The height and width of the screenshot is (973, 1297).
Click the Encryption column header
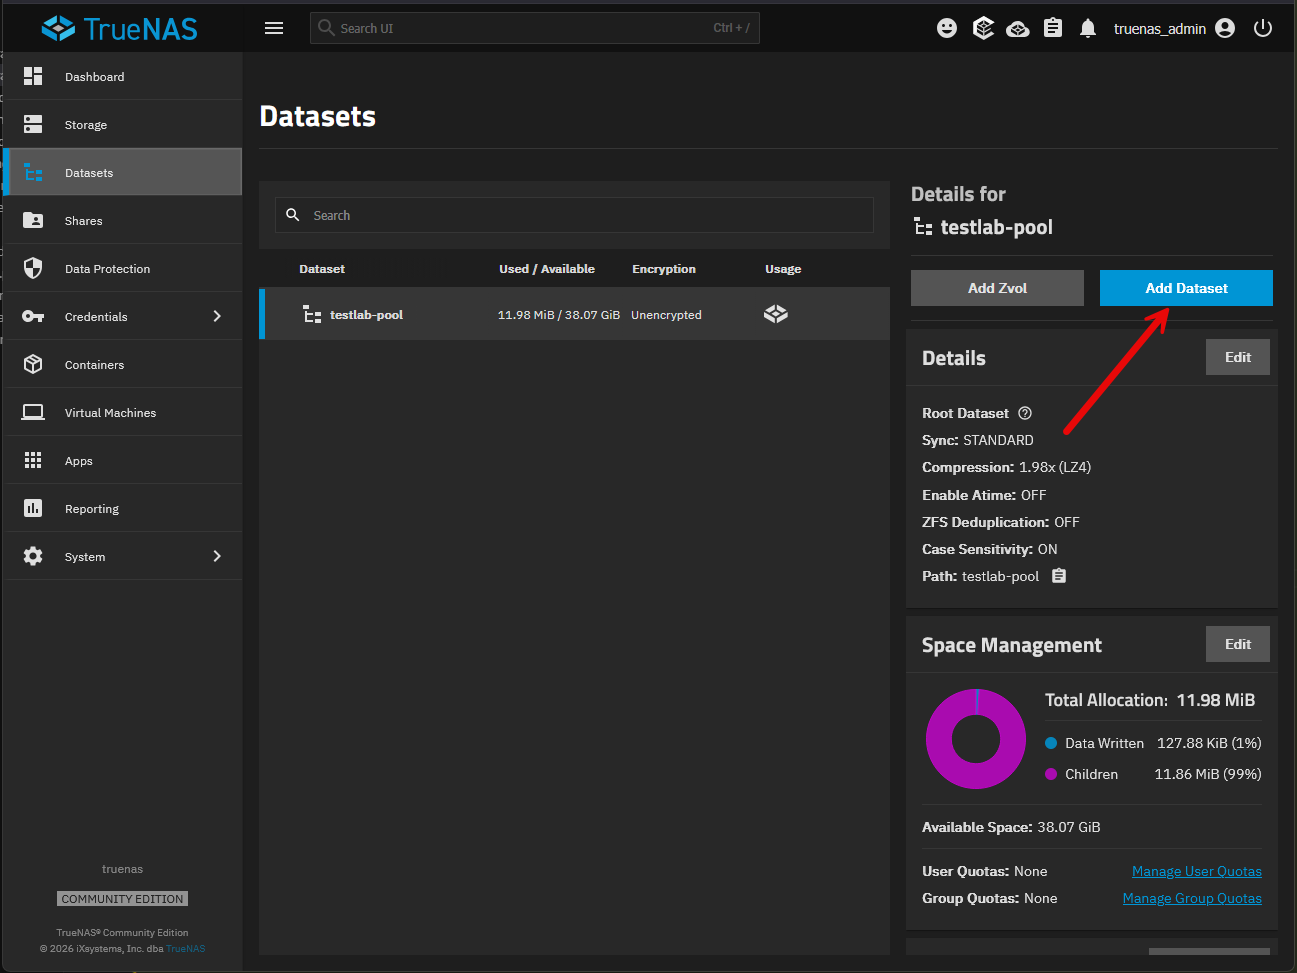[664, 269]
